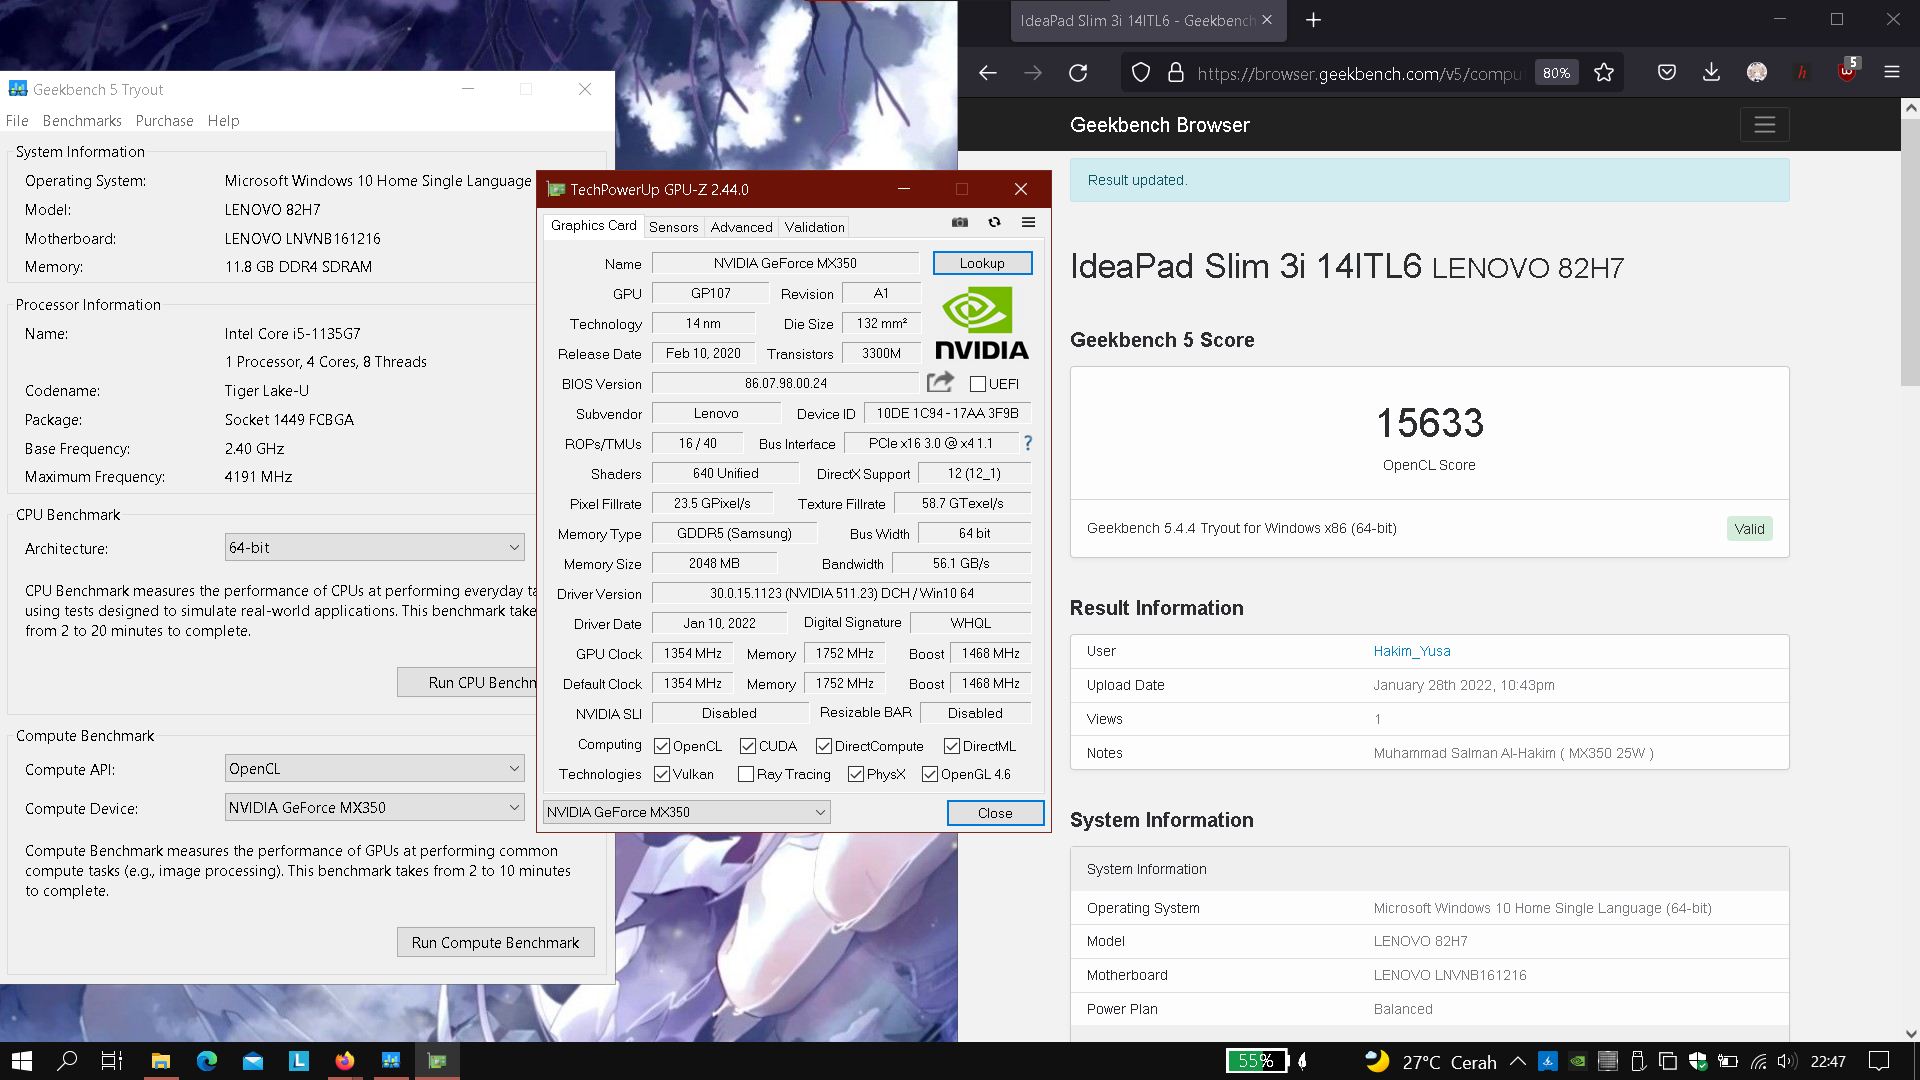Toggle the OpenCL checkbox
Screen dimensions: 1920x1080
pos(661,746)
